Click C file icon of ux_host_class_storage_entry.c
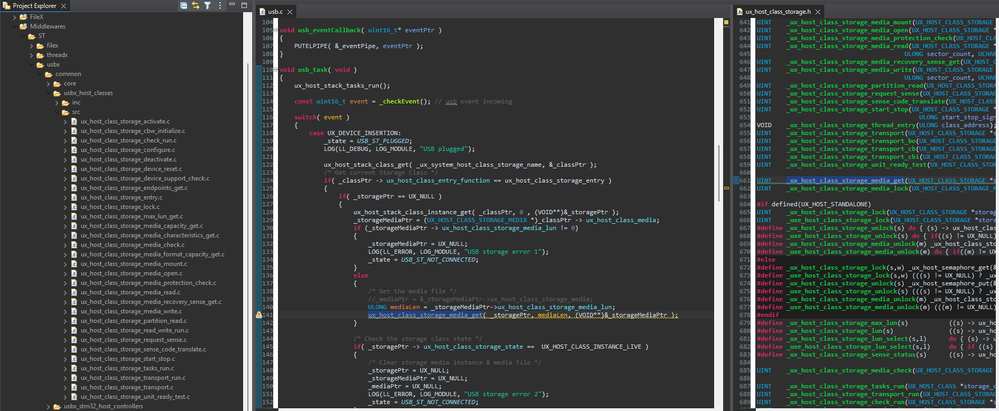Viewport: 999px width, 411px height. click(x=74, y=198)
